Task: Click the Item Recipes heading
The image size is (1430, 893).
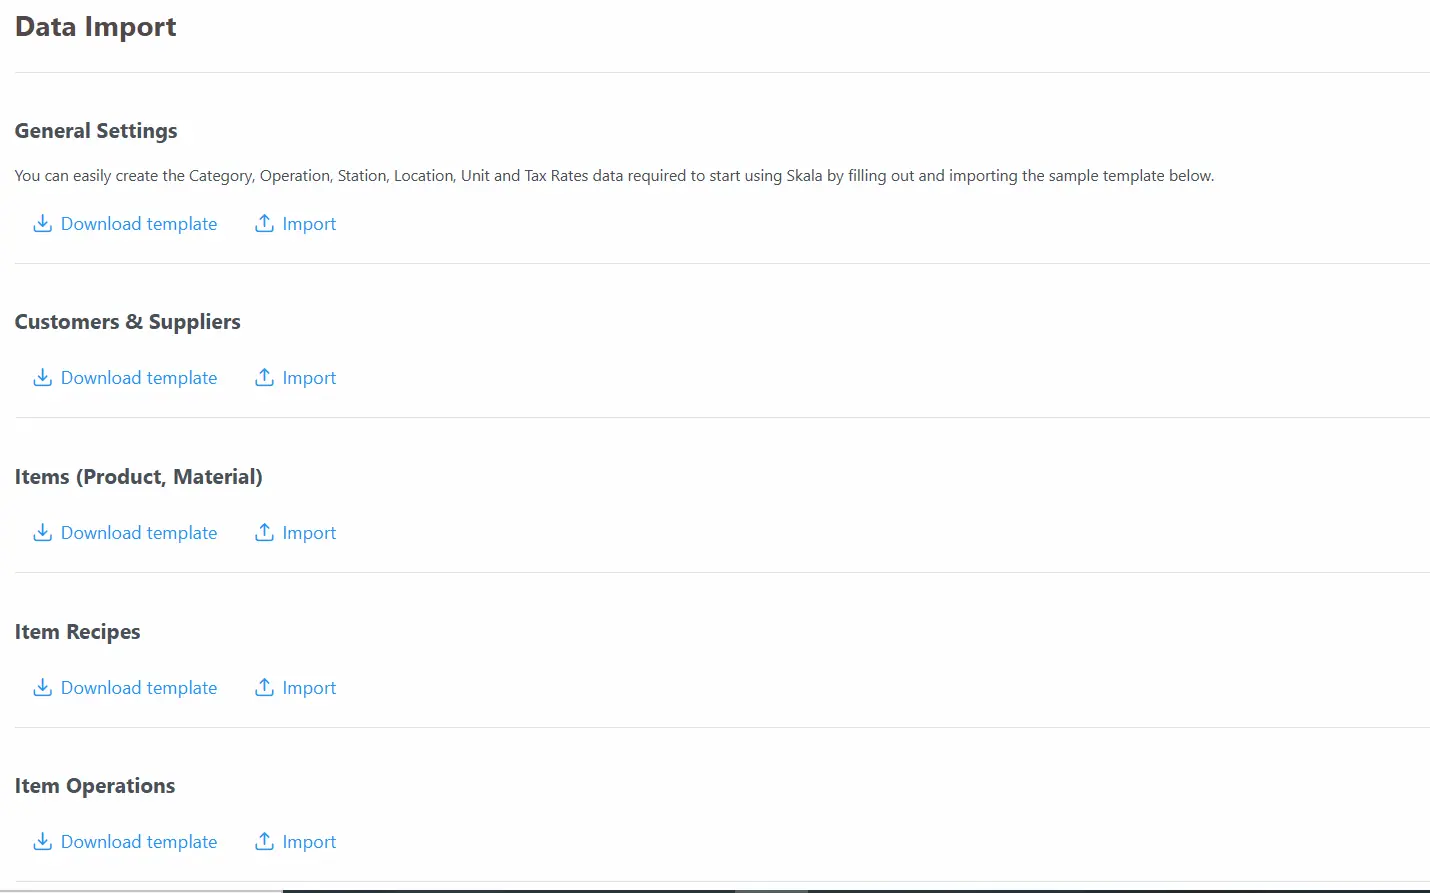Action: [78, 632]
